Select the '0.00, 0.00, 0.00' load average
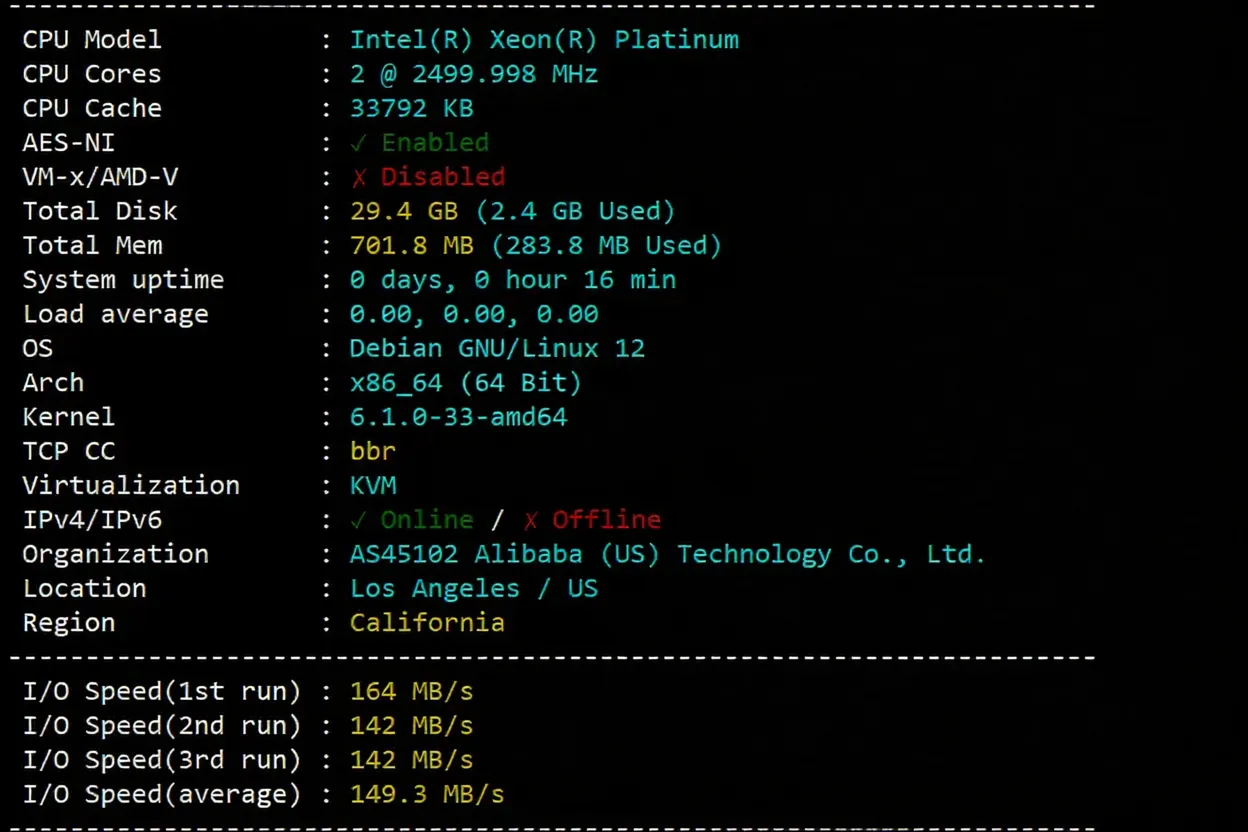This screenshot has width=1248, height=832. pyautogui.click(x=474, y=314)
